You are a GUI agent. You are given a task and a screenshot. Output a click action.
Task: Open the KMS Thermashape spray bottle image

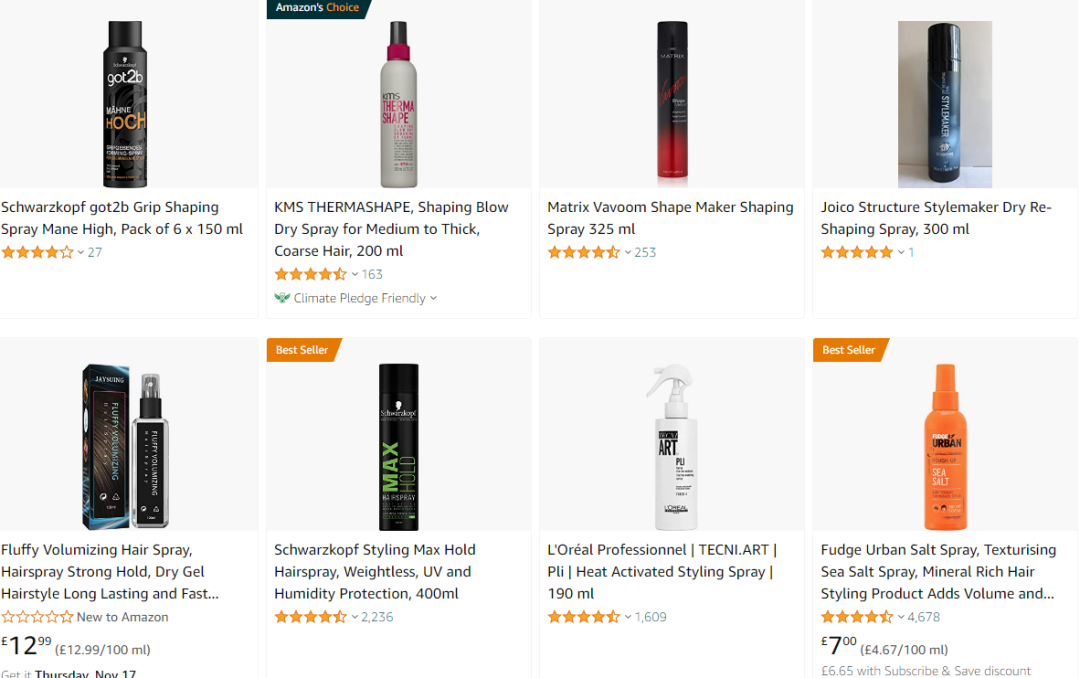click(398, 104)
